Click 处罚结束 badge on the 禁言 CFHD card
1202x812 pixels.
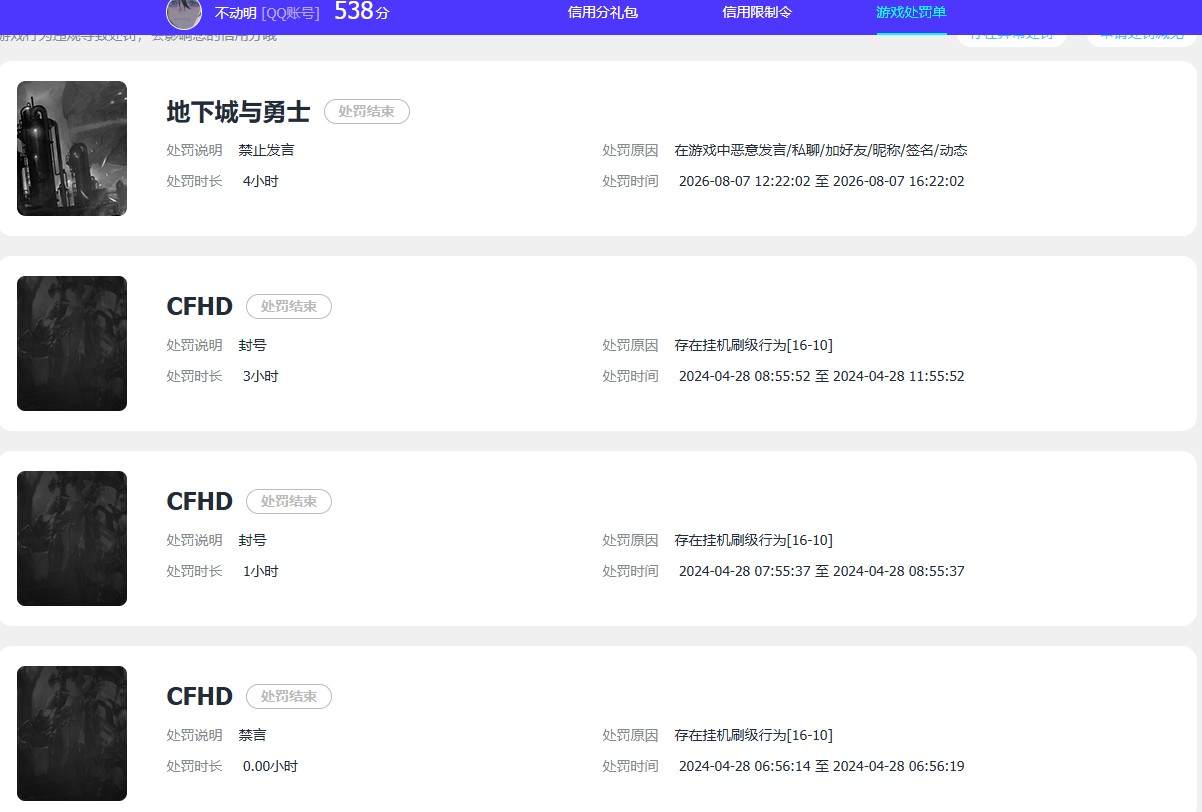[289, 697]
